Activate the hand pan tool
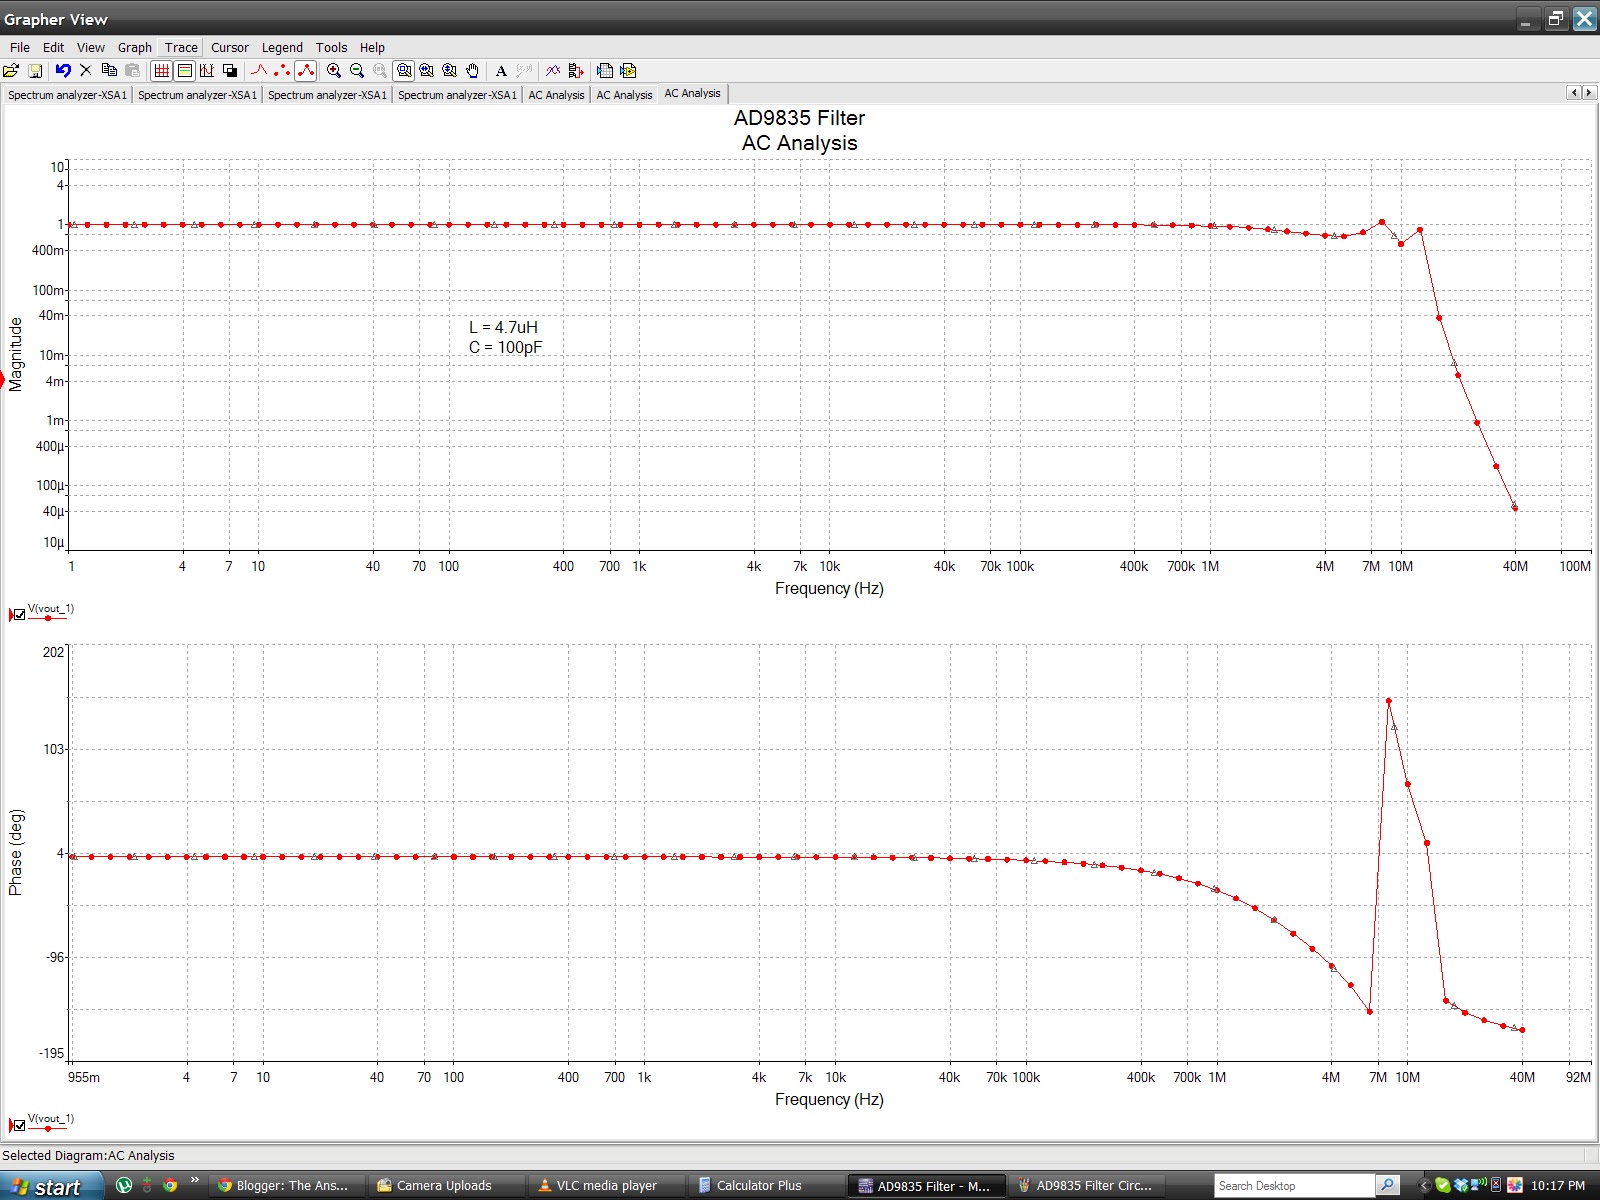This screenshot has width=1600, height=1200. tap(470, 70)
